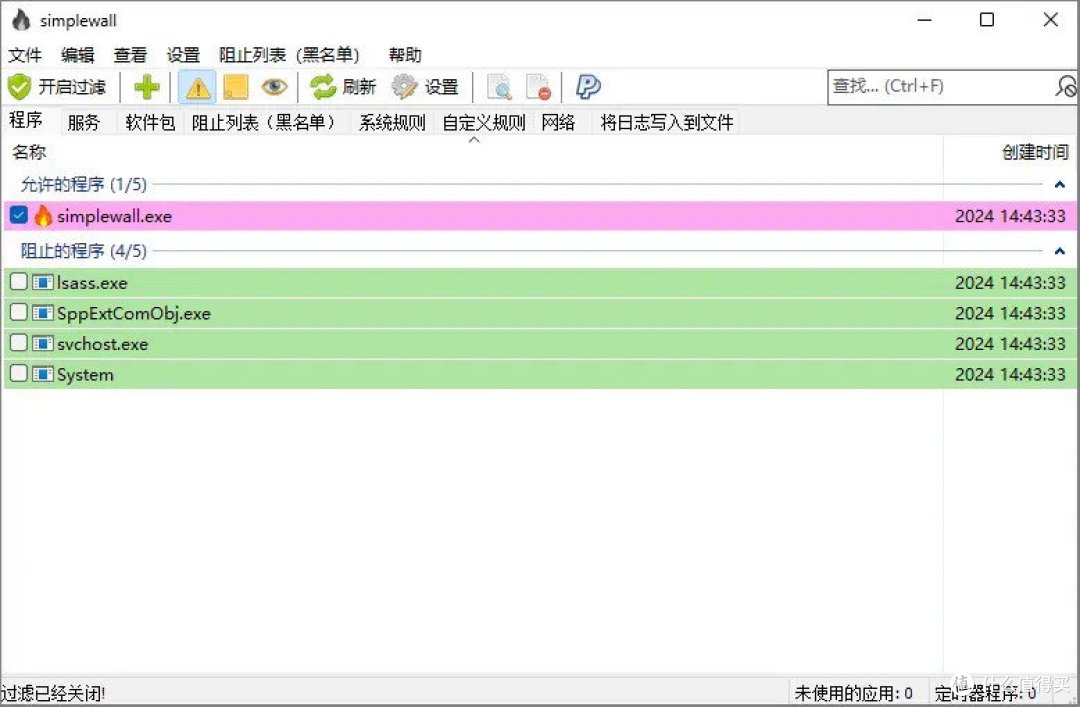Clear the log with the red-marked document icon
The height and width of the screenshot is (707, 1080).
[538, 88]
